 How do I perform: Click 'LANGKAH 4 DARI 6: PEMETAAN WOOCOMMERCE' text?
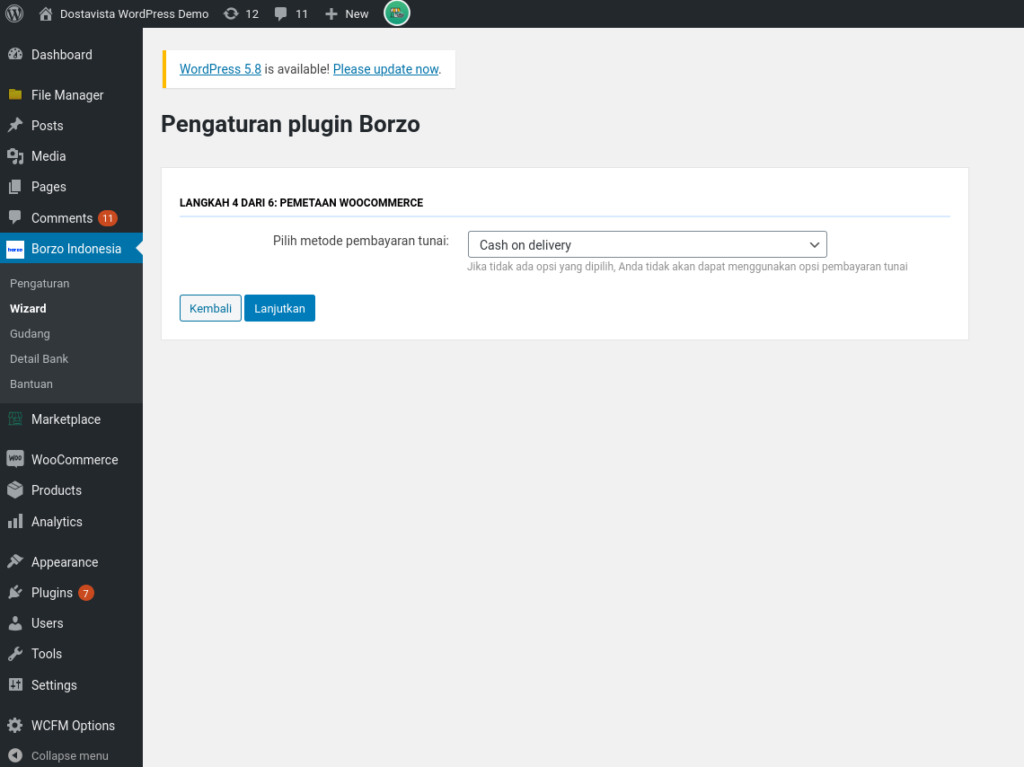click(x=301, y=203)
